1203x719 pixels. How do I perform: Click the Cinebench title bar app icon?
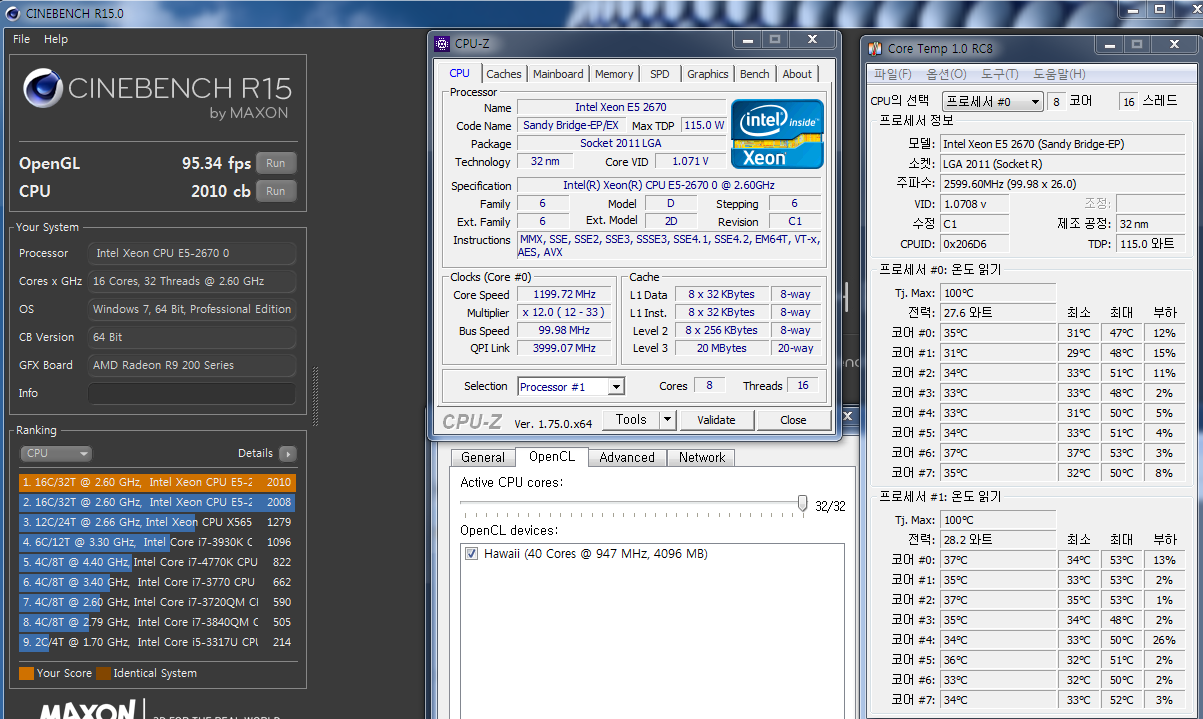pyautogui.click(x=12, y=12)
